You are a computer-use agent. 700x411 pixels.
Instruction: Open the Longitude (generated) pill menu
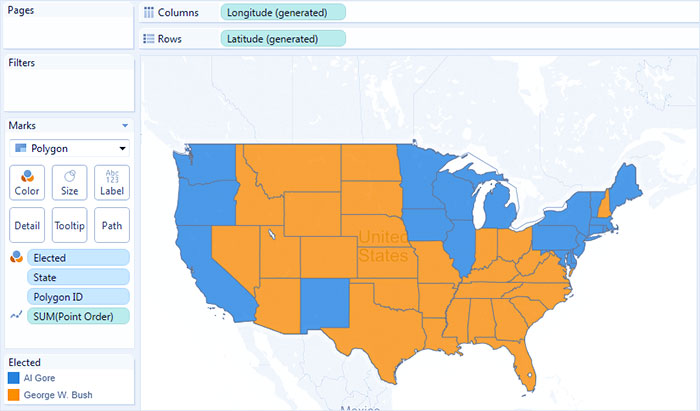click(283, 12)
